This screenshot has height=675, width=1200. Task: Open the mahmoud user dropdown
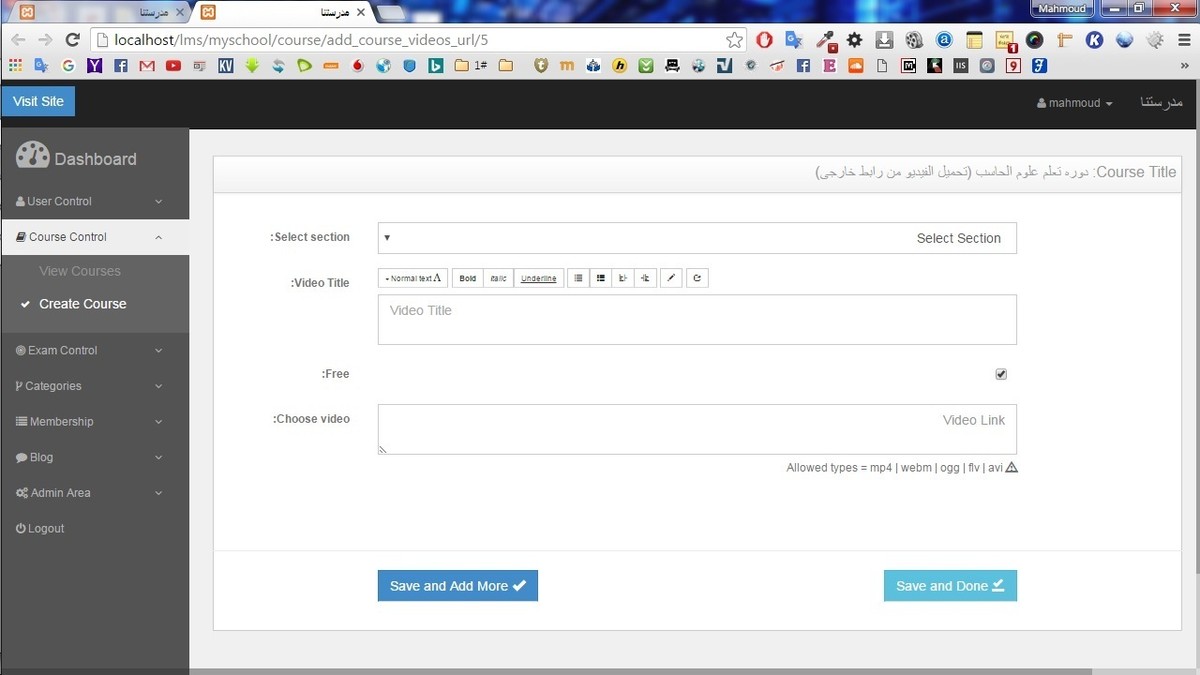1075,103
